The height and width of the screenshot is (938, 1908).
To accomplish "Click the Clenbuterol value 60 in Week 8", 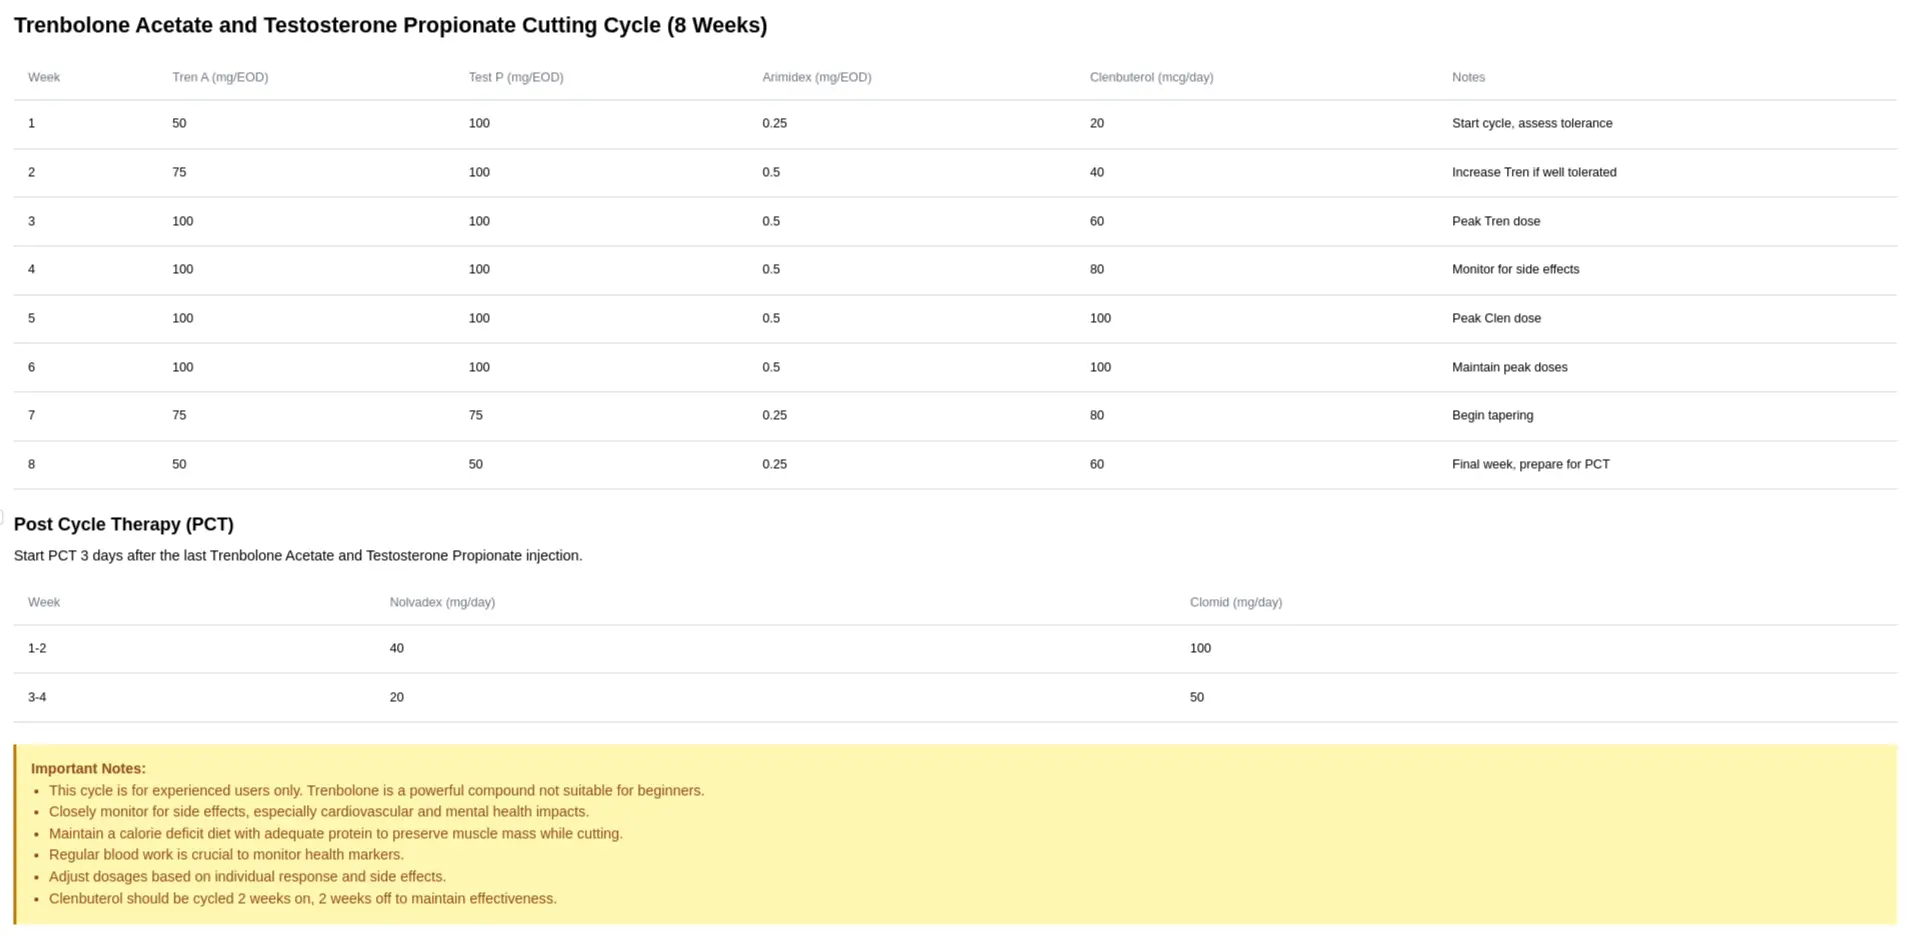I will coord(1097,464).
